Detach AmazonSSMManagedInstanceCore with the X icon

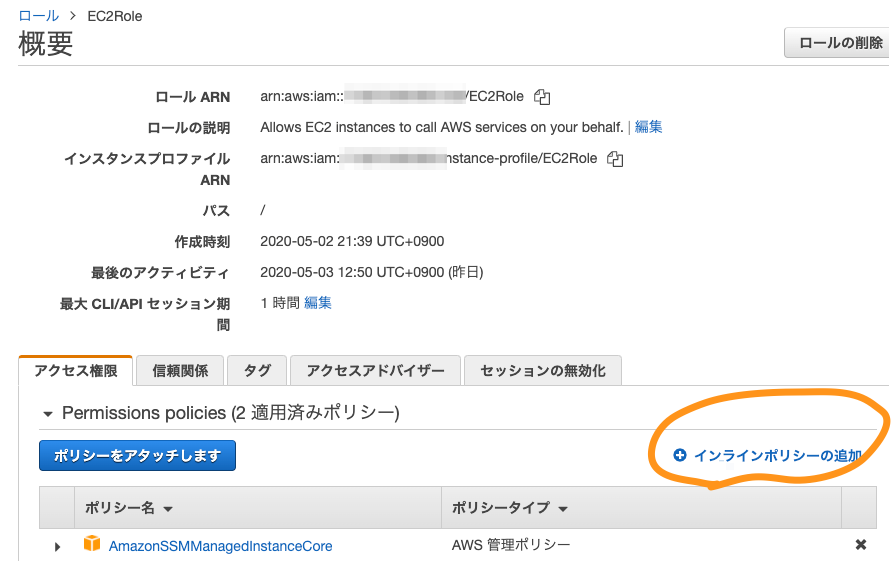point(861,545)
